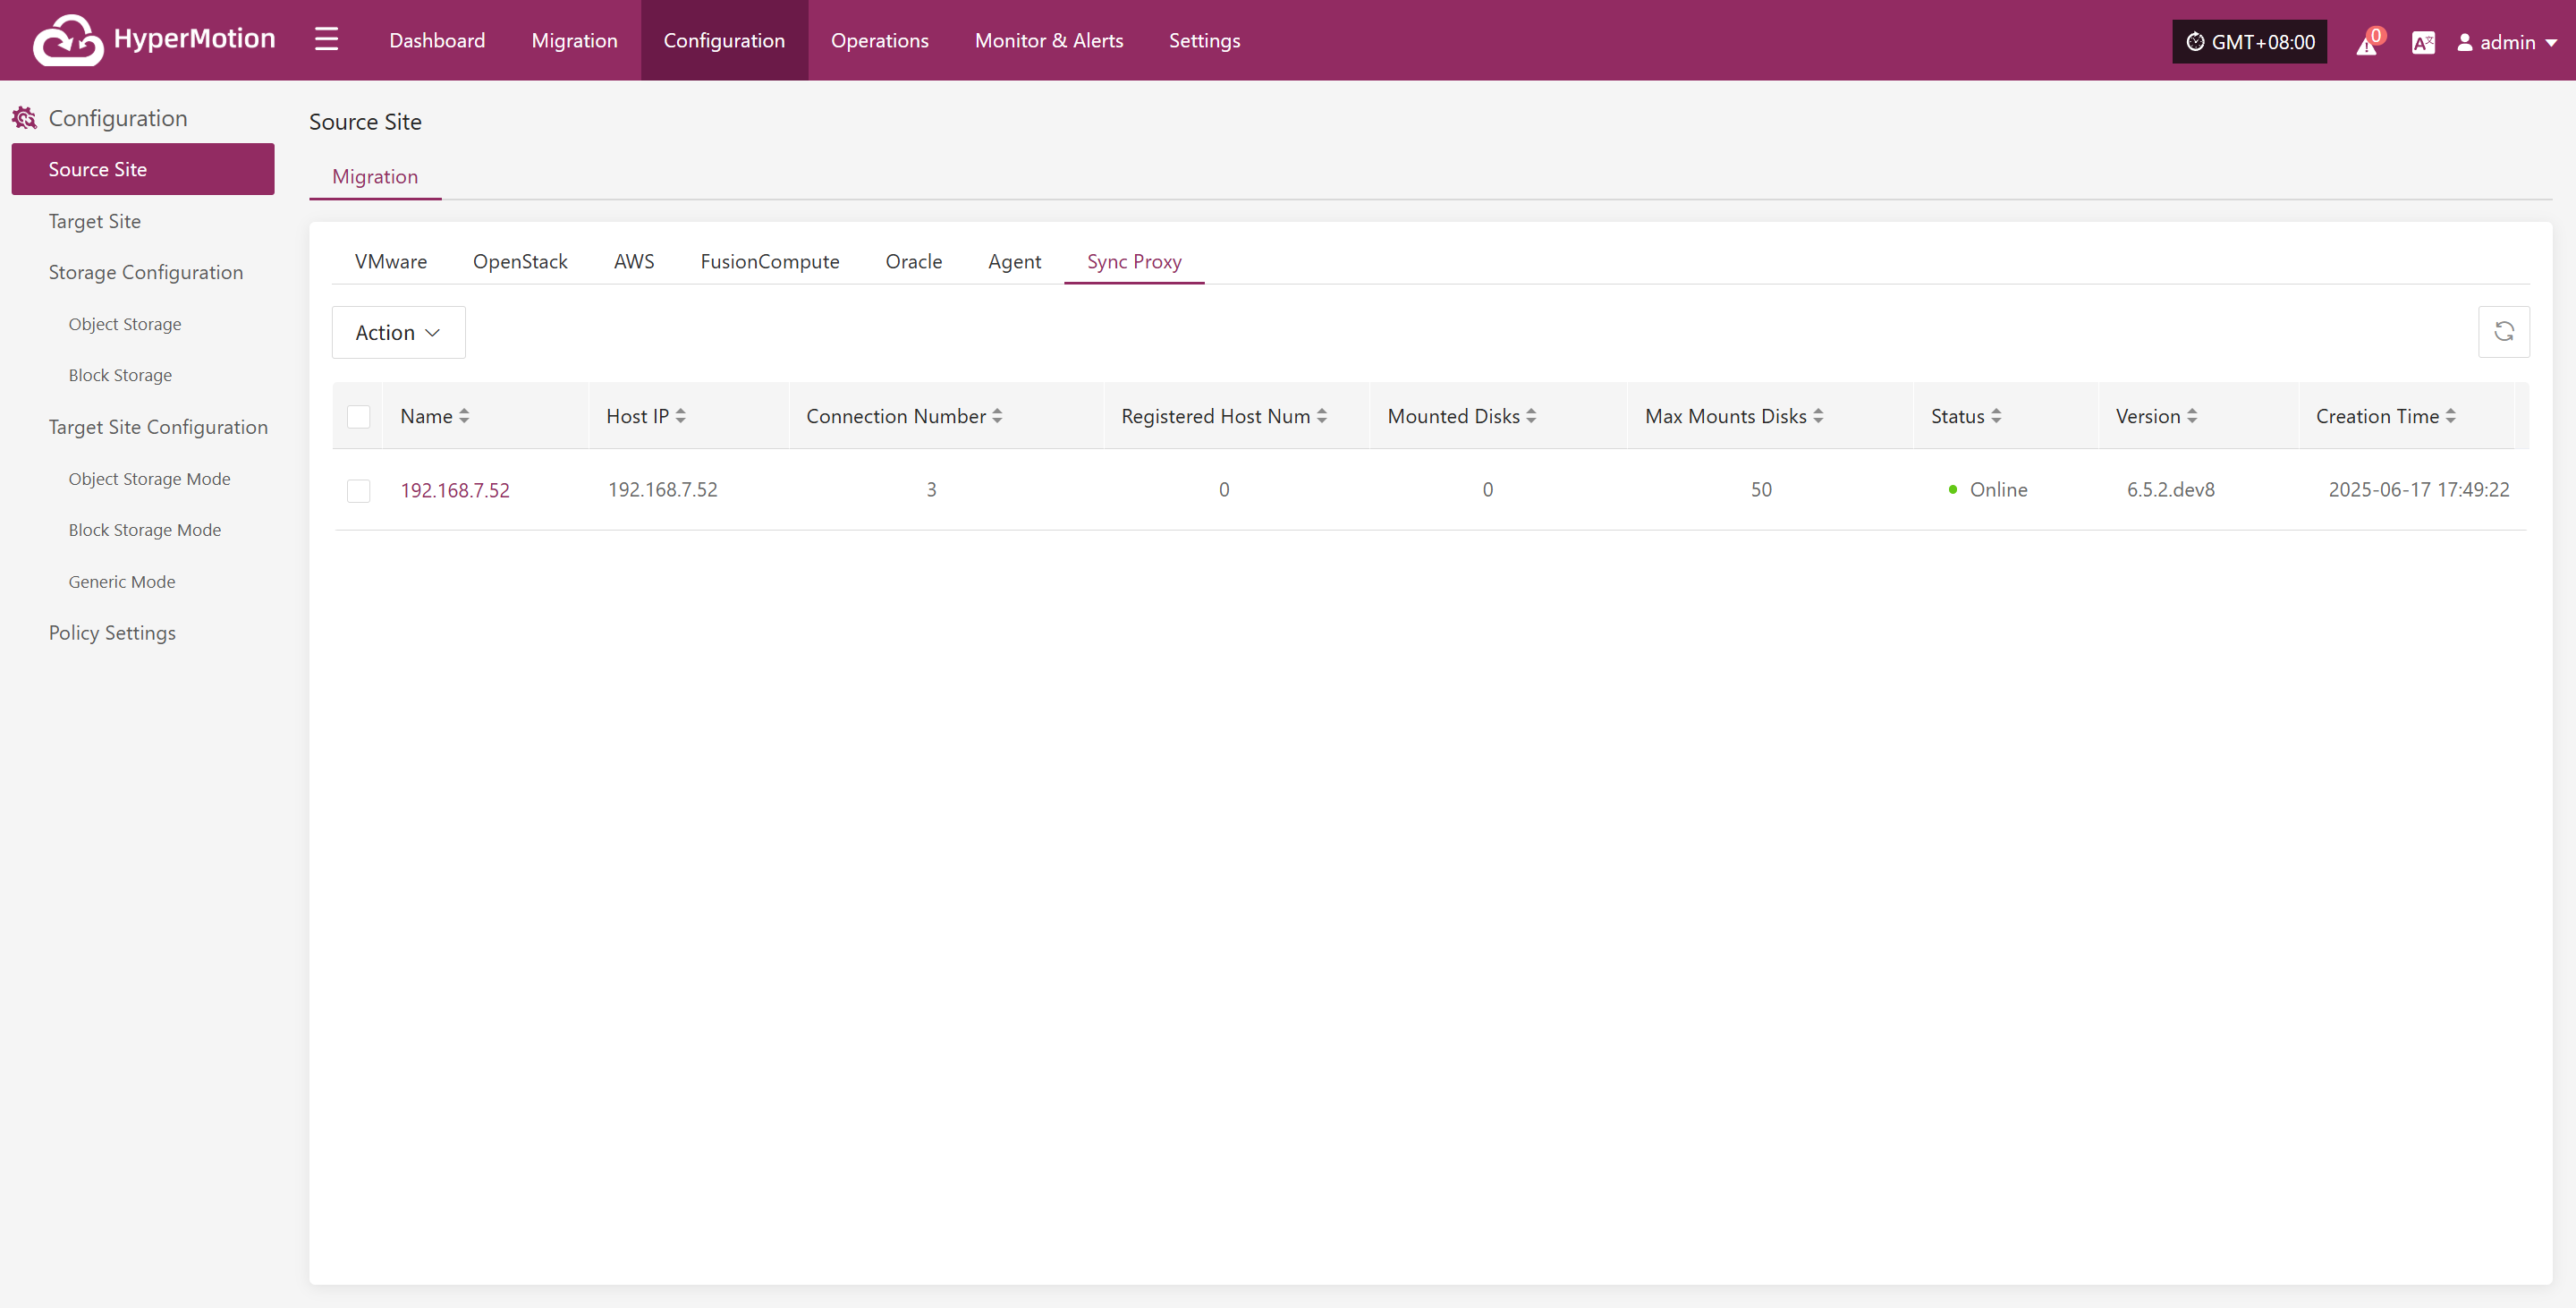Sort table by Host IP column
This screenshot has width=2576, height=1308.
(680, 416)
